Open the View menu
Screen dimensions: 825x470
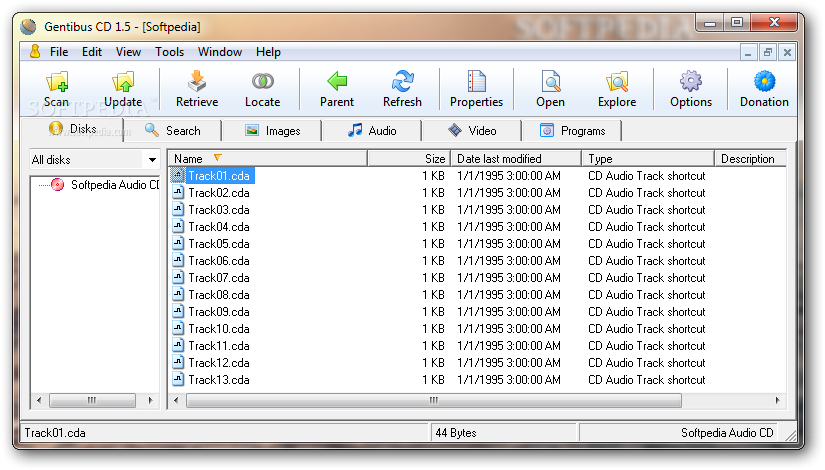point(128,52)
